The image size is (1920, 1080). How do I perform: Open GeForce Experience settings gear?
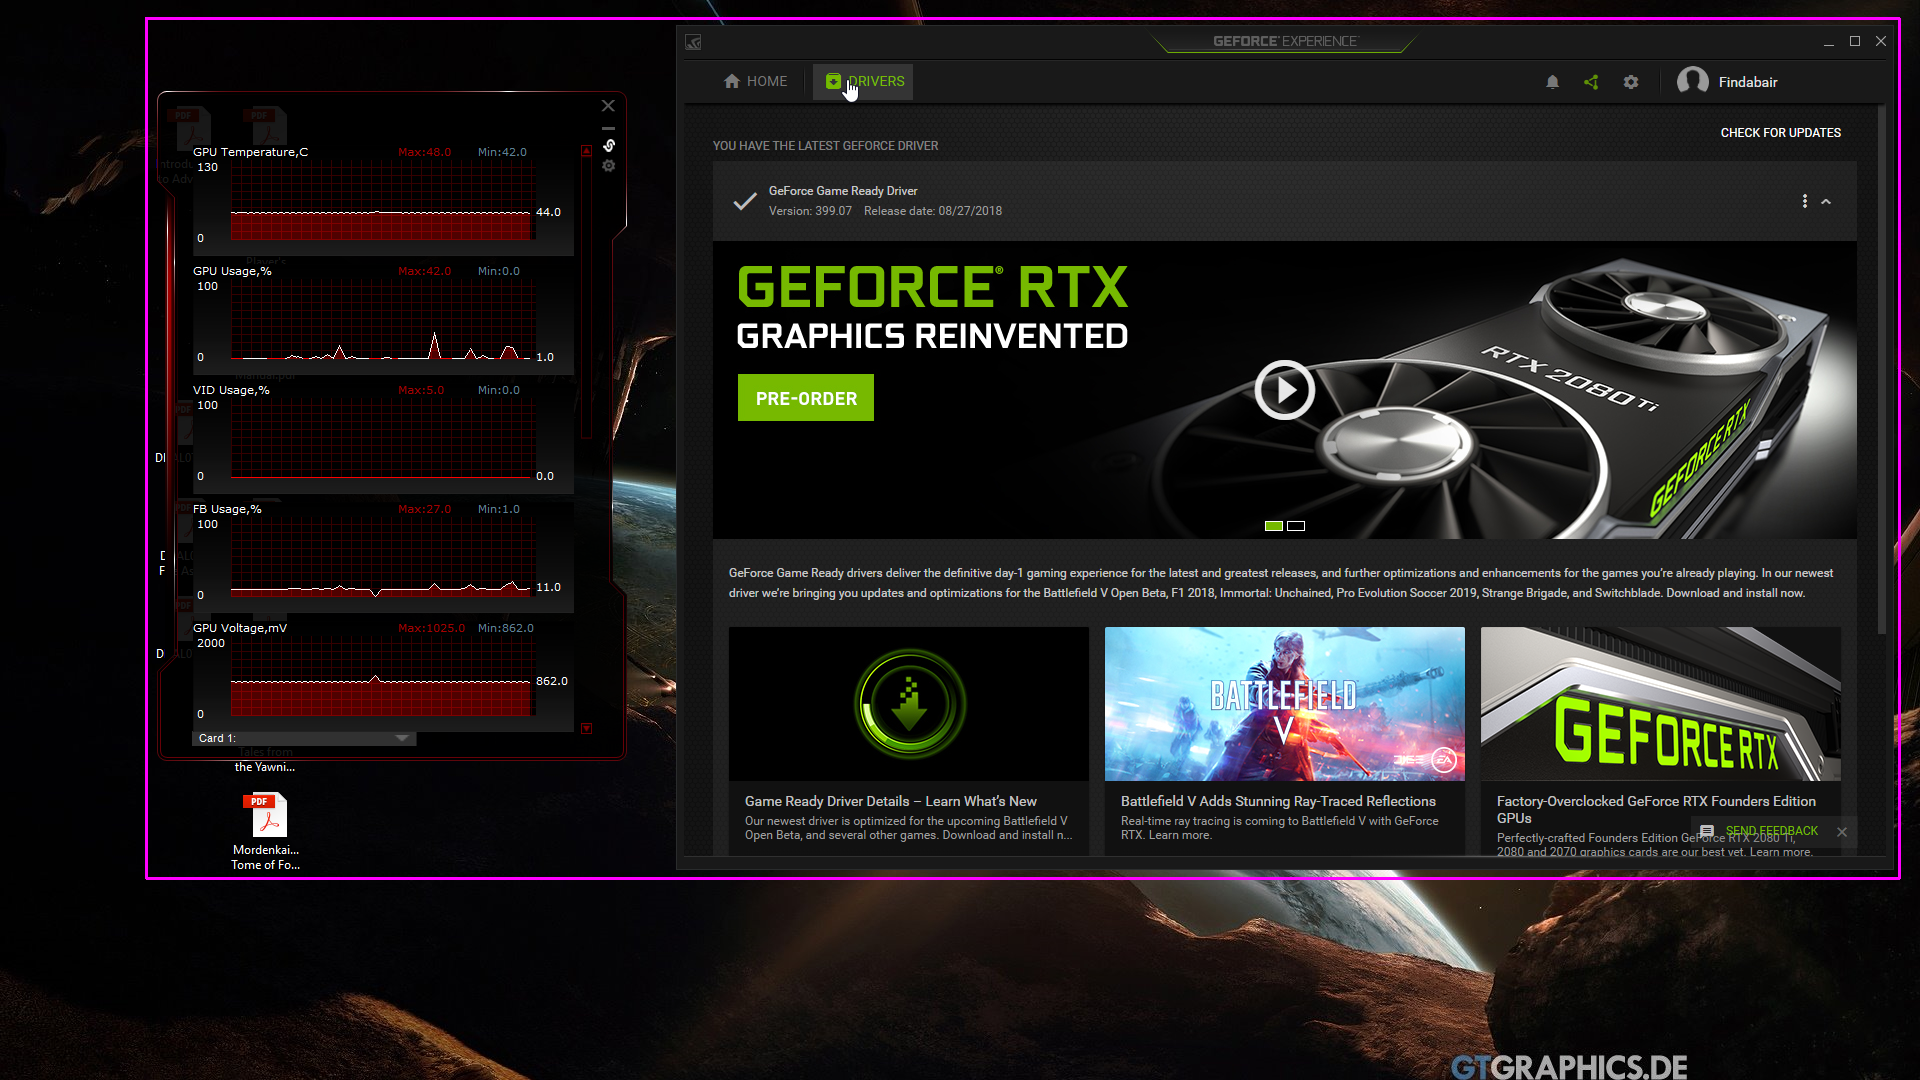pos(1631,82)
